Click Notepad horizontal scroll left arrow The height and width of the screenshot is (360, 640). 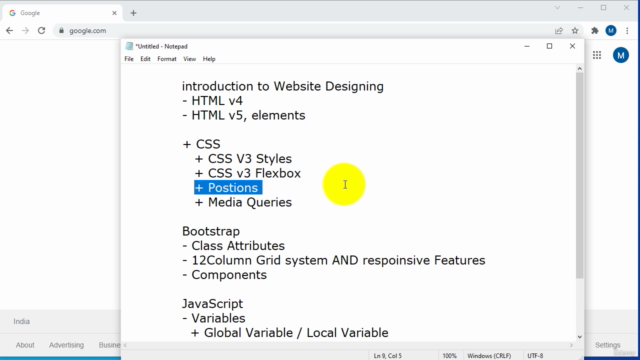click(125, 345)
